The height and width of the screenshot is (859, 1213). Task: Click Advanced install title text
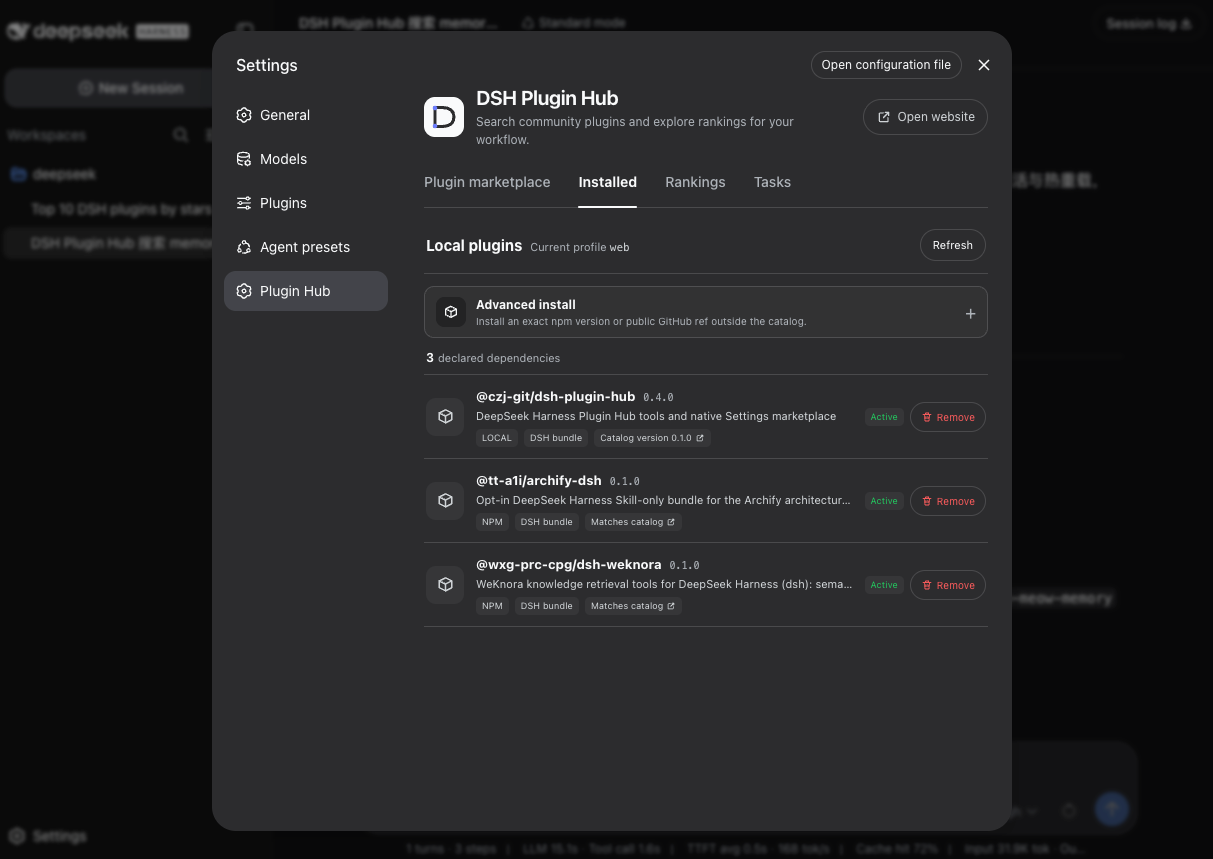pos(526,304)
